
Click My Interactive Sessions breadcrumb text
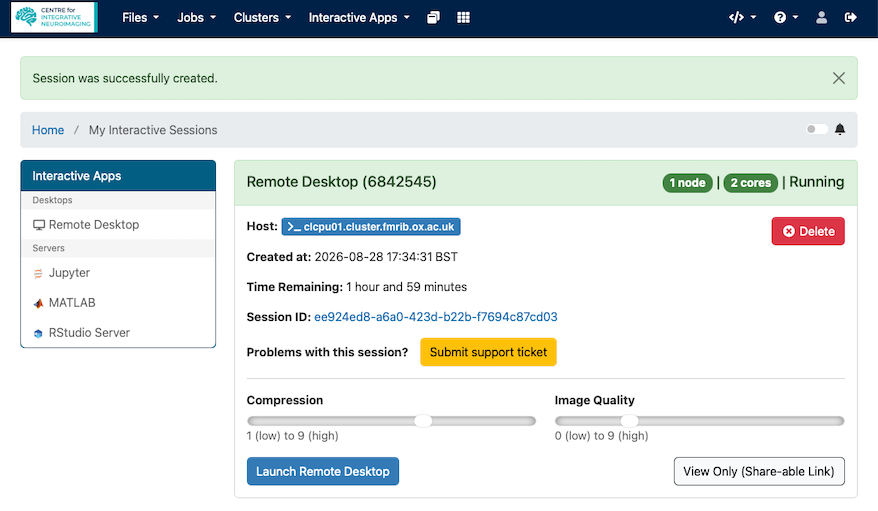[153, 130]
